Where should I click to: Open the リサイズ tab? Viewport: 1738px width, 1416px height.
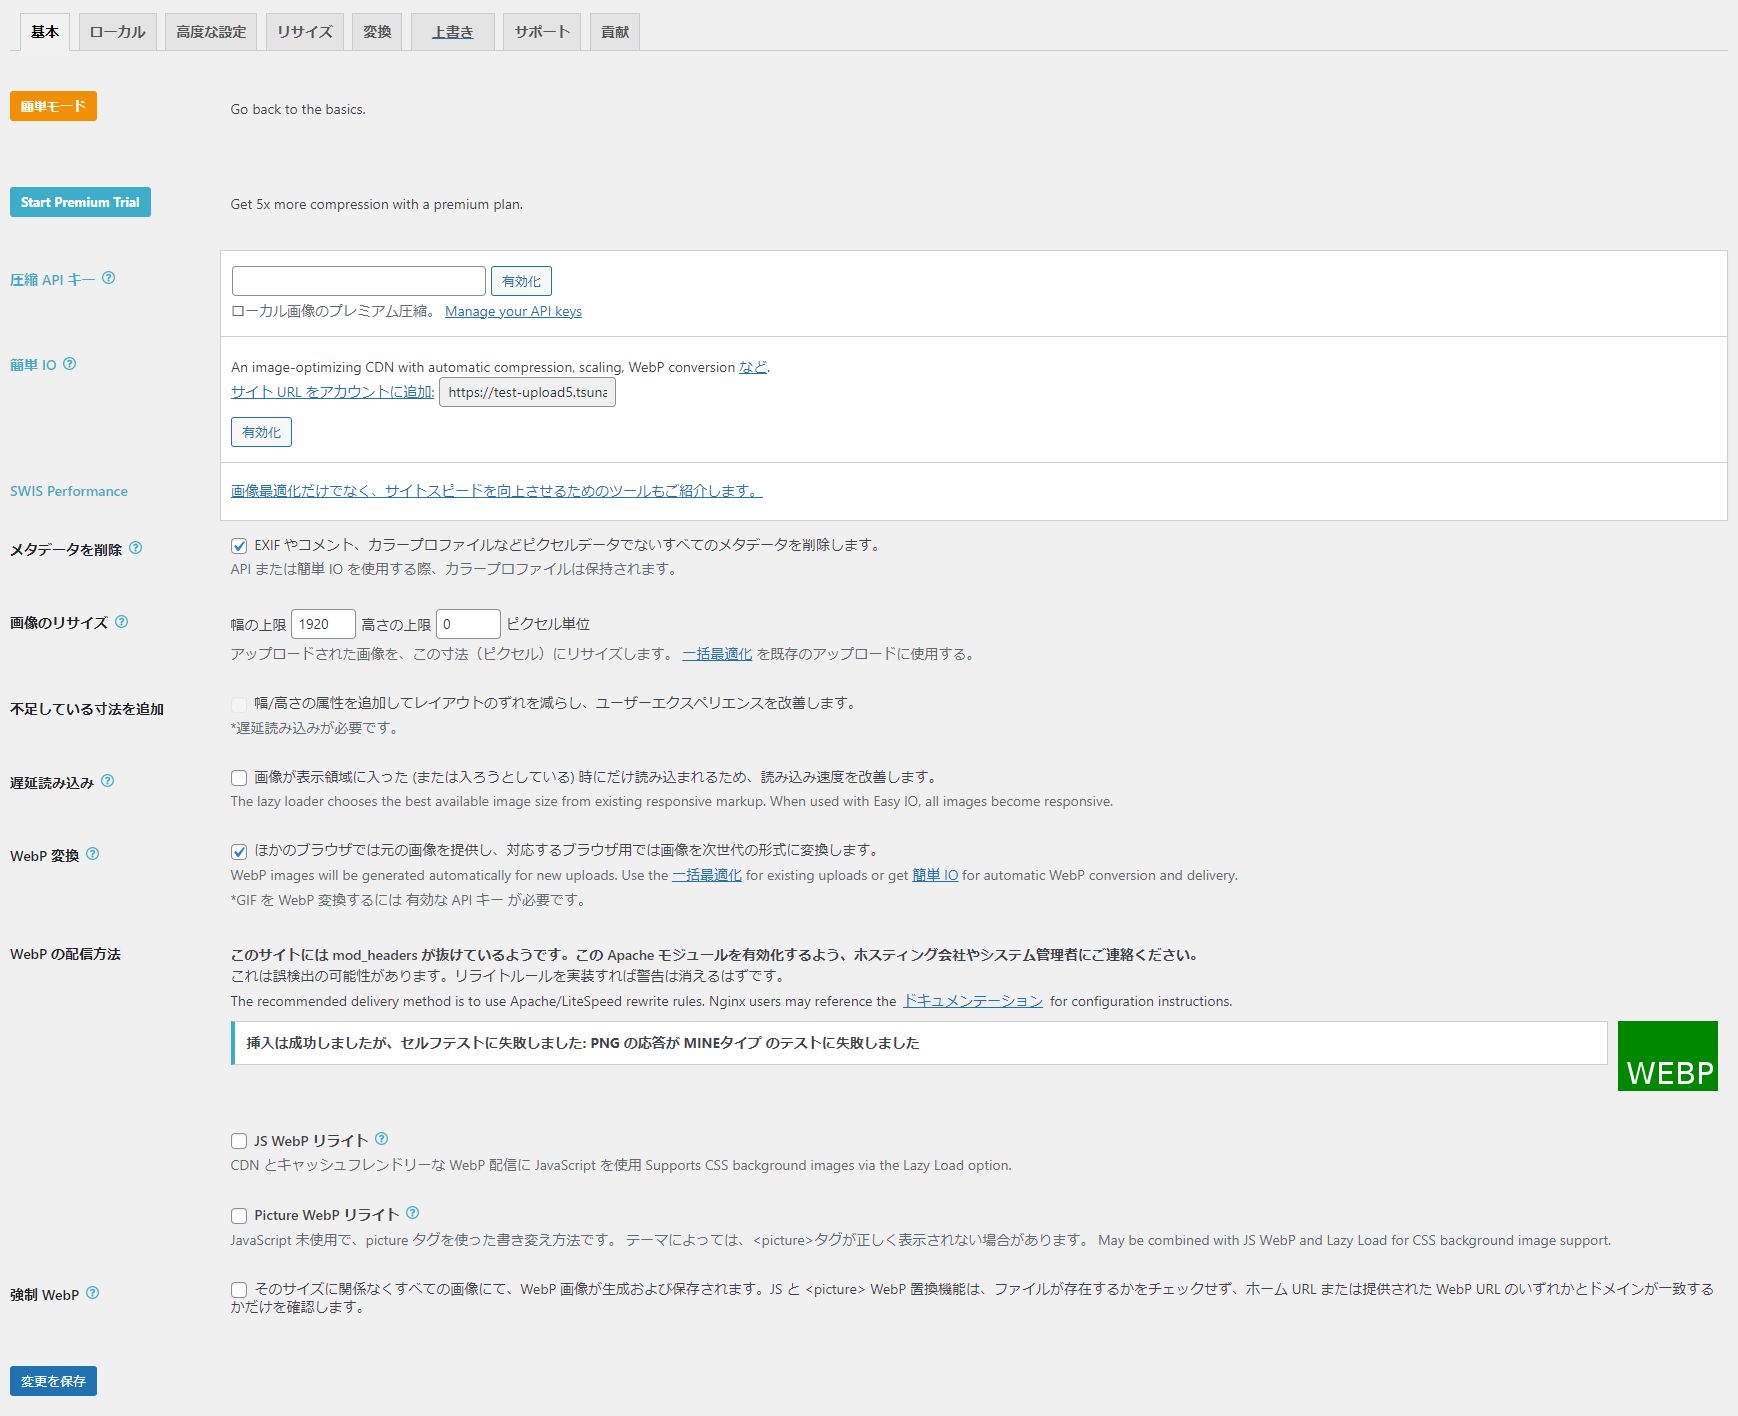point(304,32)
